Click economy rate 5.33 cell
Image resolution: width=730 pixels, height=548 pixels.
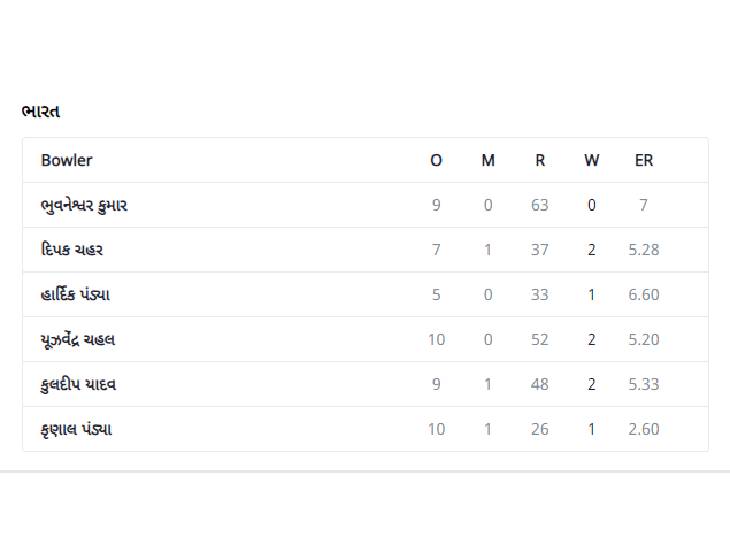tap(644, 385)
